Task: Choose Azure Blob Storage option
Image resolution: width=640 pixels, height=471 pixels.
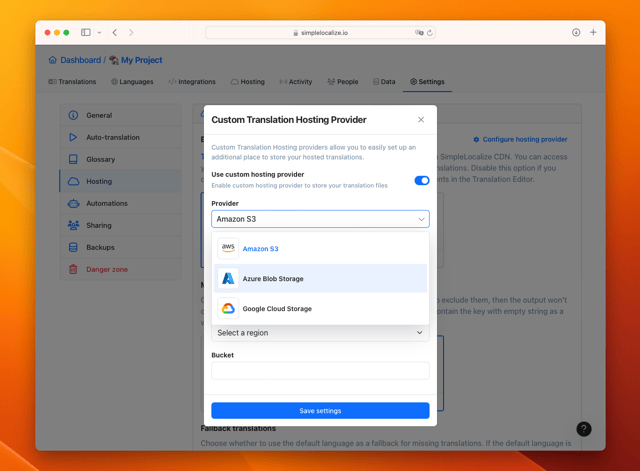Action: click(x=320, y=278)
